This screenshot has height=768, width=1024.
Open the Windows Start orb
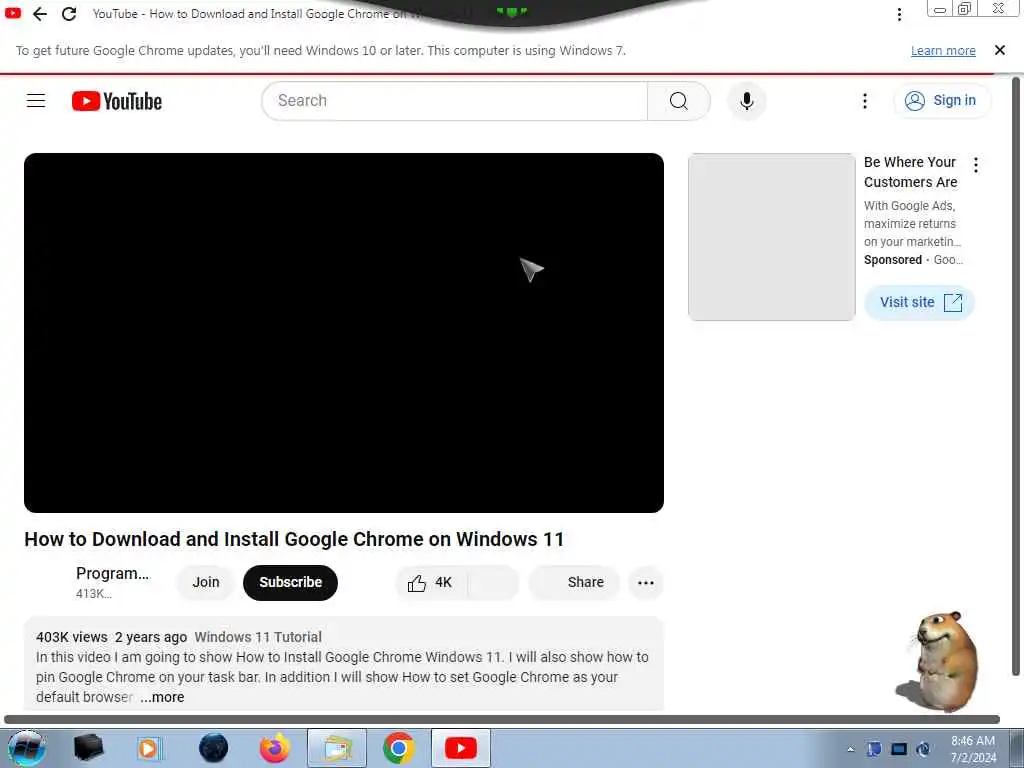point(26,748)
